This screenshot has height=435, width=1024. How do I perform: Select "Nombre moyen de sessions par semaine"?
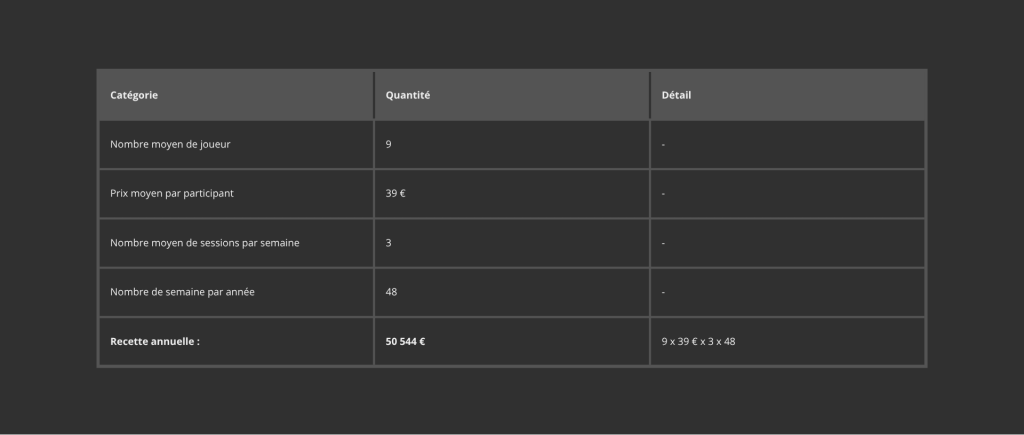coord(205,243)
